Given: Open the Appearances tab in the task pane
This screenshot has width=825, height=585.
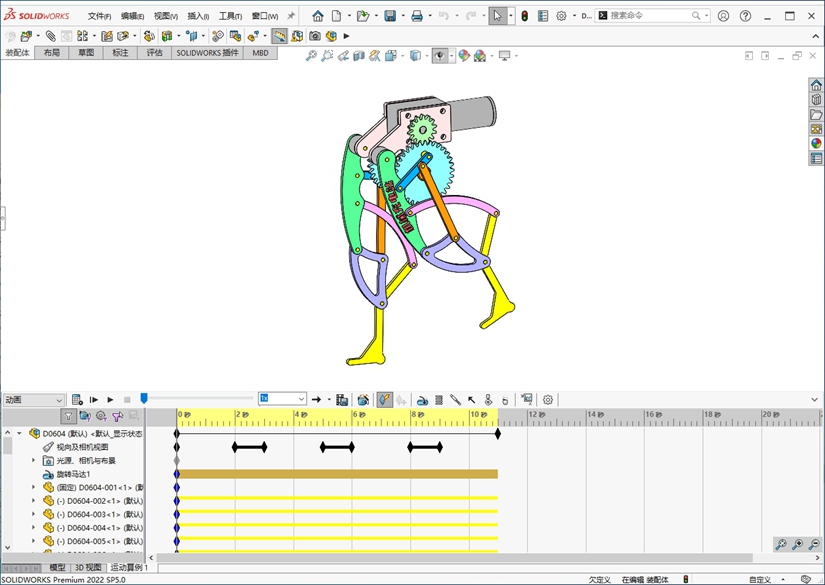Looking at the screenshot, I should [x=816, y=143].
